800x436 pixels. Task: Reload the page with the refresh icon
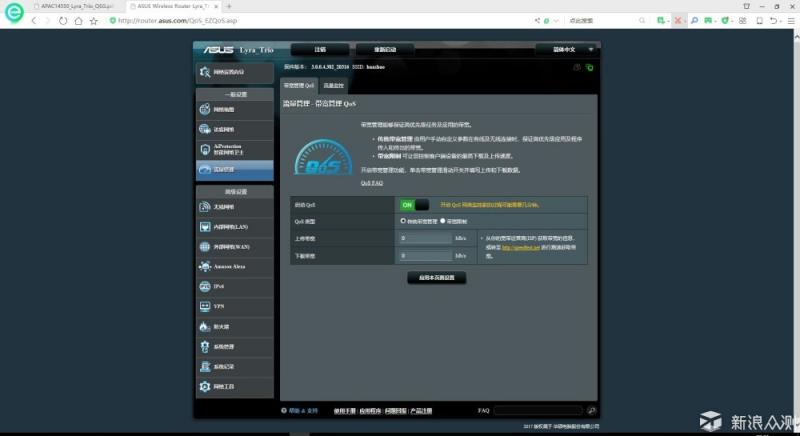[x=63, y=20]
